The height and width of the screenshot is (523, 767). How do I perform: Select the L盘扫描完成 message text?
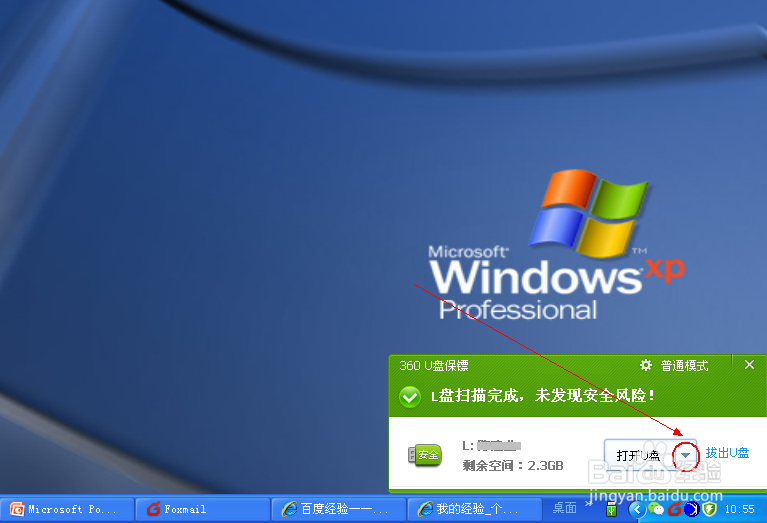click(542, 395)
